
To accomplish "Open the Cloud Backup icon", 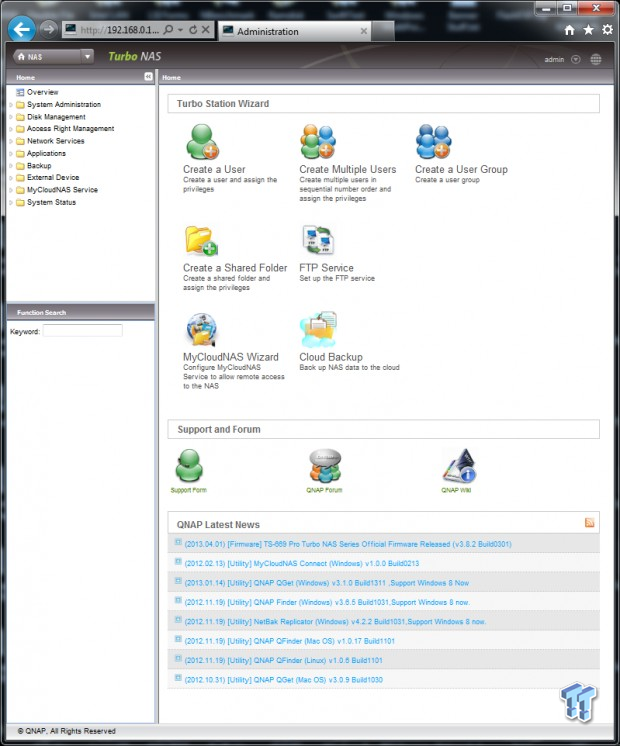I will coord(318,329).
